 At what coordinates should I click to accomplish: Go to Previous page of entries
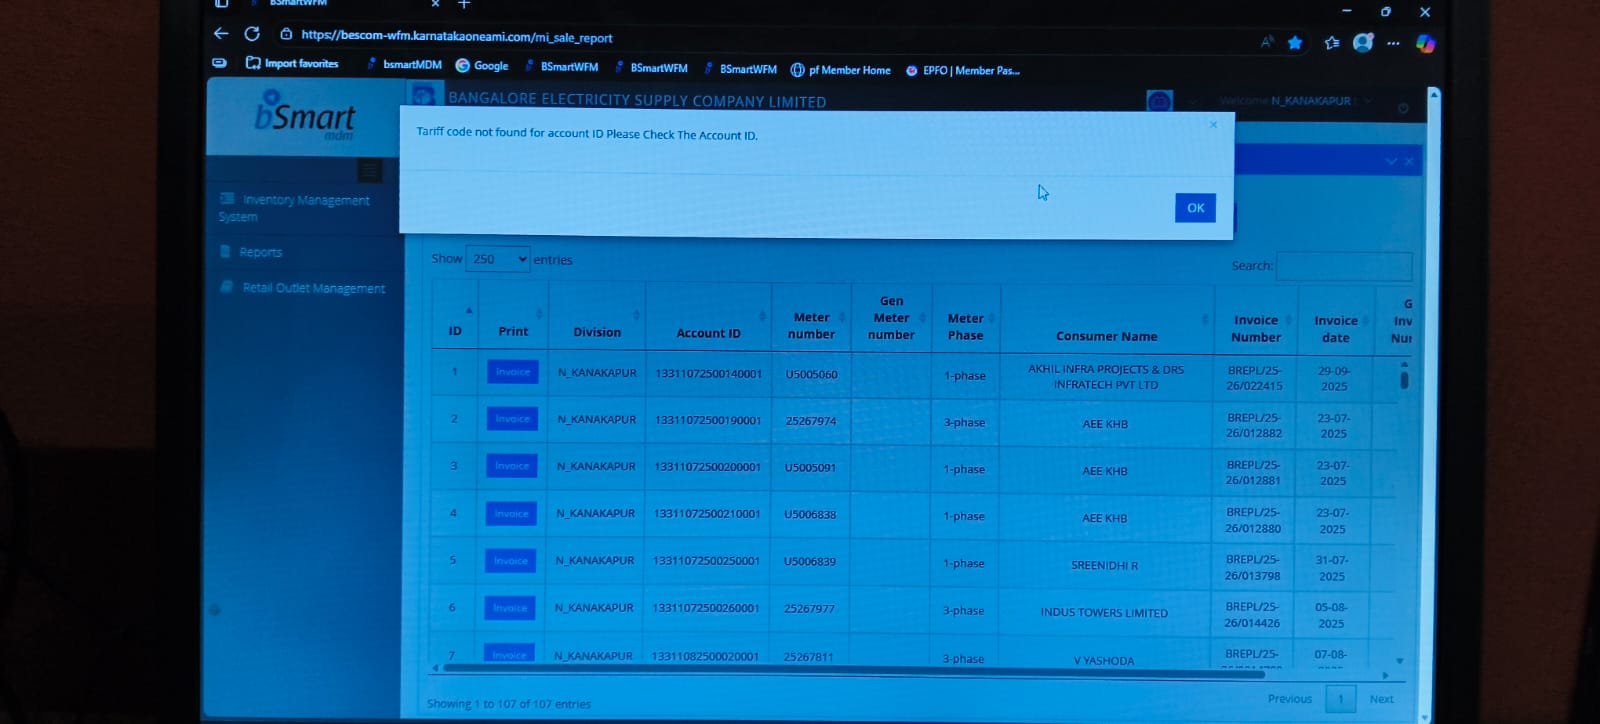(1289, 699)
